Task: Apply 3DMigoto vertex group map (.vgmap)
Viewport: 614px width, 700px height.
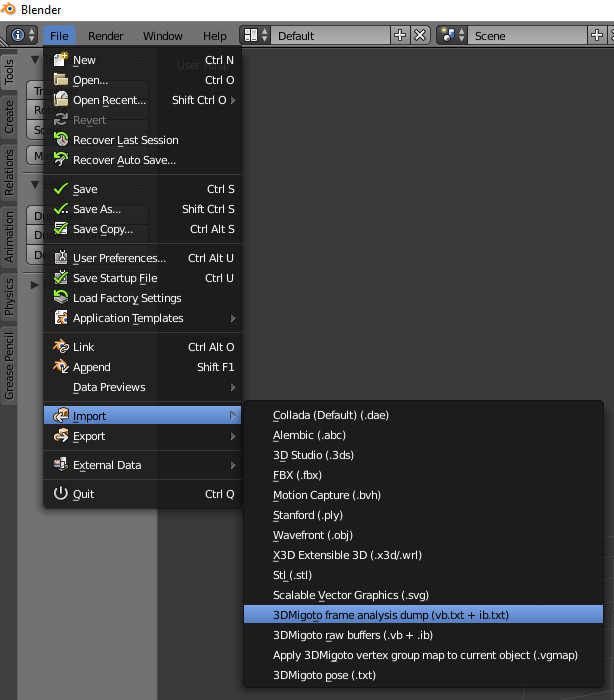Action: pyautogui.click(x=423, y=655)
